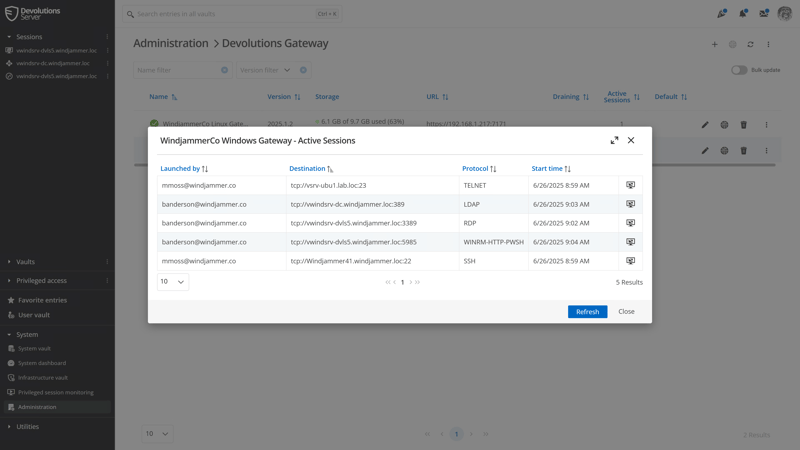Go to first page in dialog paginator
The height and width of the screenshot is (450, 800).
tap(388, 282)
